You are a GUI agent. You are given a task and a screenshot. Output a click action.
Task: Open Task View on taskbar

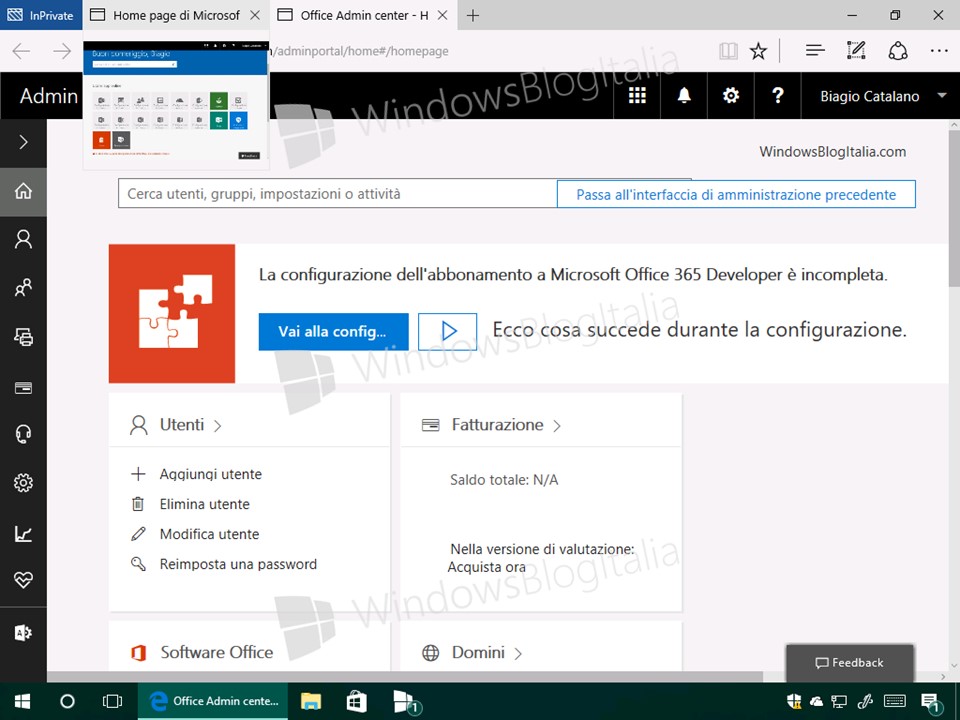pyautogui.click(x=112, y=701)
